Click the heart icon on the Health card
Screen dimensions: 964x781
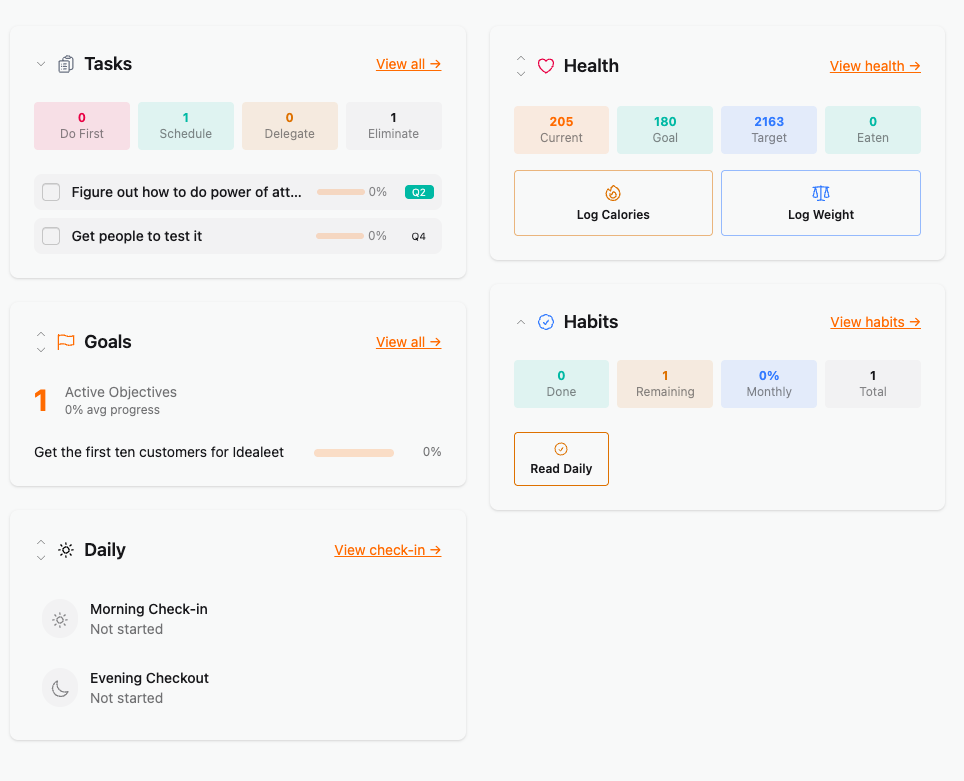click(x=546, y=65)
